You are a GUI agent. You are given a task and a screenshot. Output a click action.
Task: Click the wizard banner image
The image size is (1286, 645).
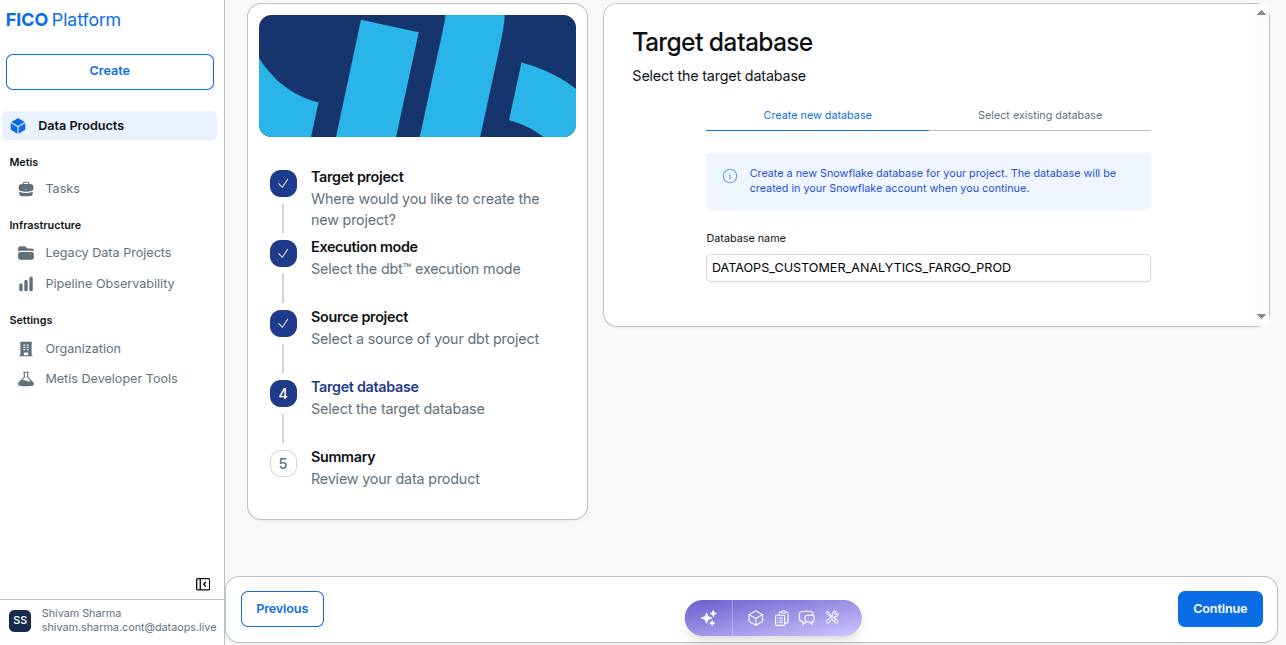pos(417,76)
